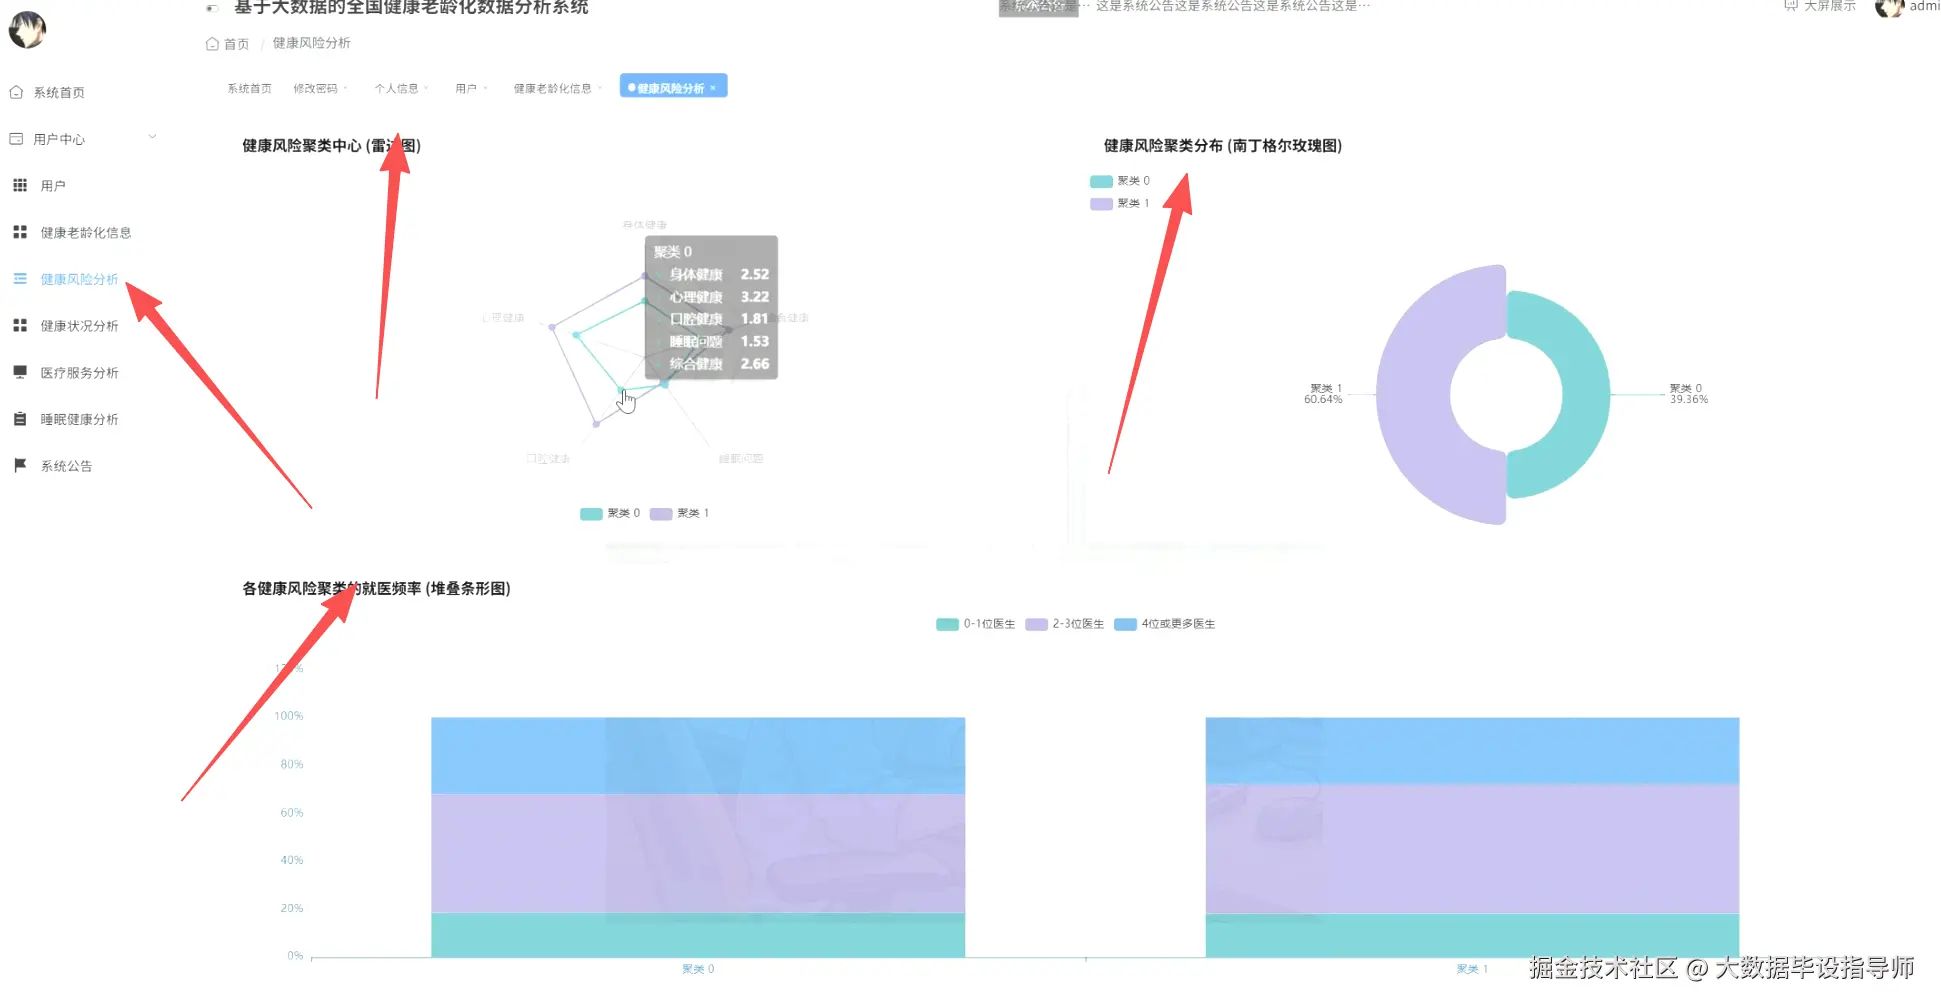Screen dimensions: 1941x1008
Task: Click the 健康风险聚类分布 rose chart title
Action: pos(1223,146)
